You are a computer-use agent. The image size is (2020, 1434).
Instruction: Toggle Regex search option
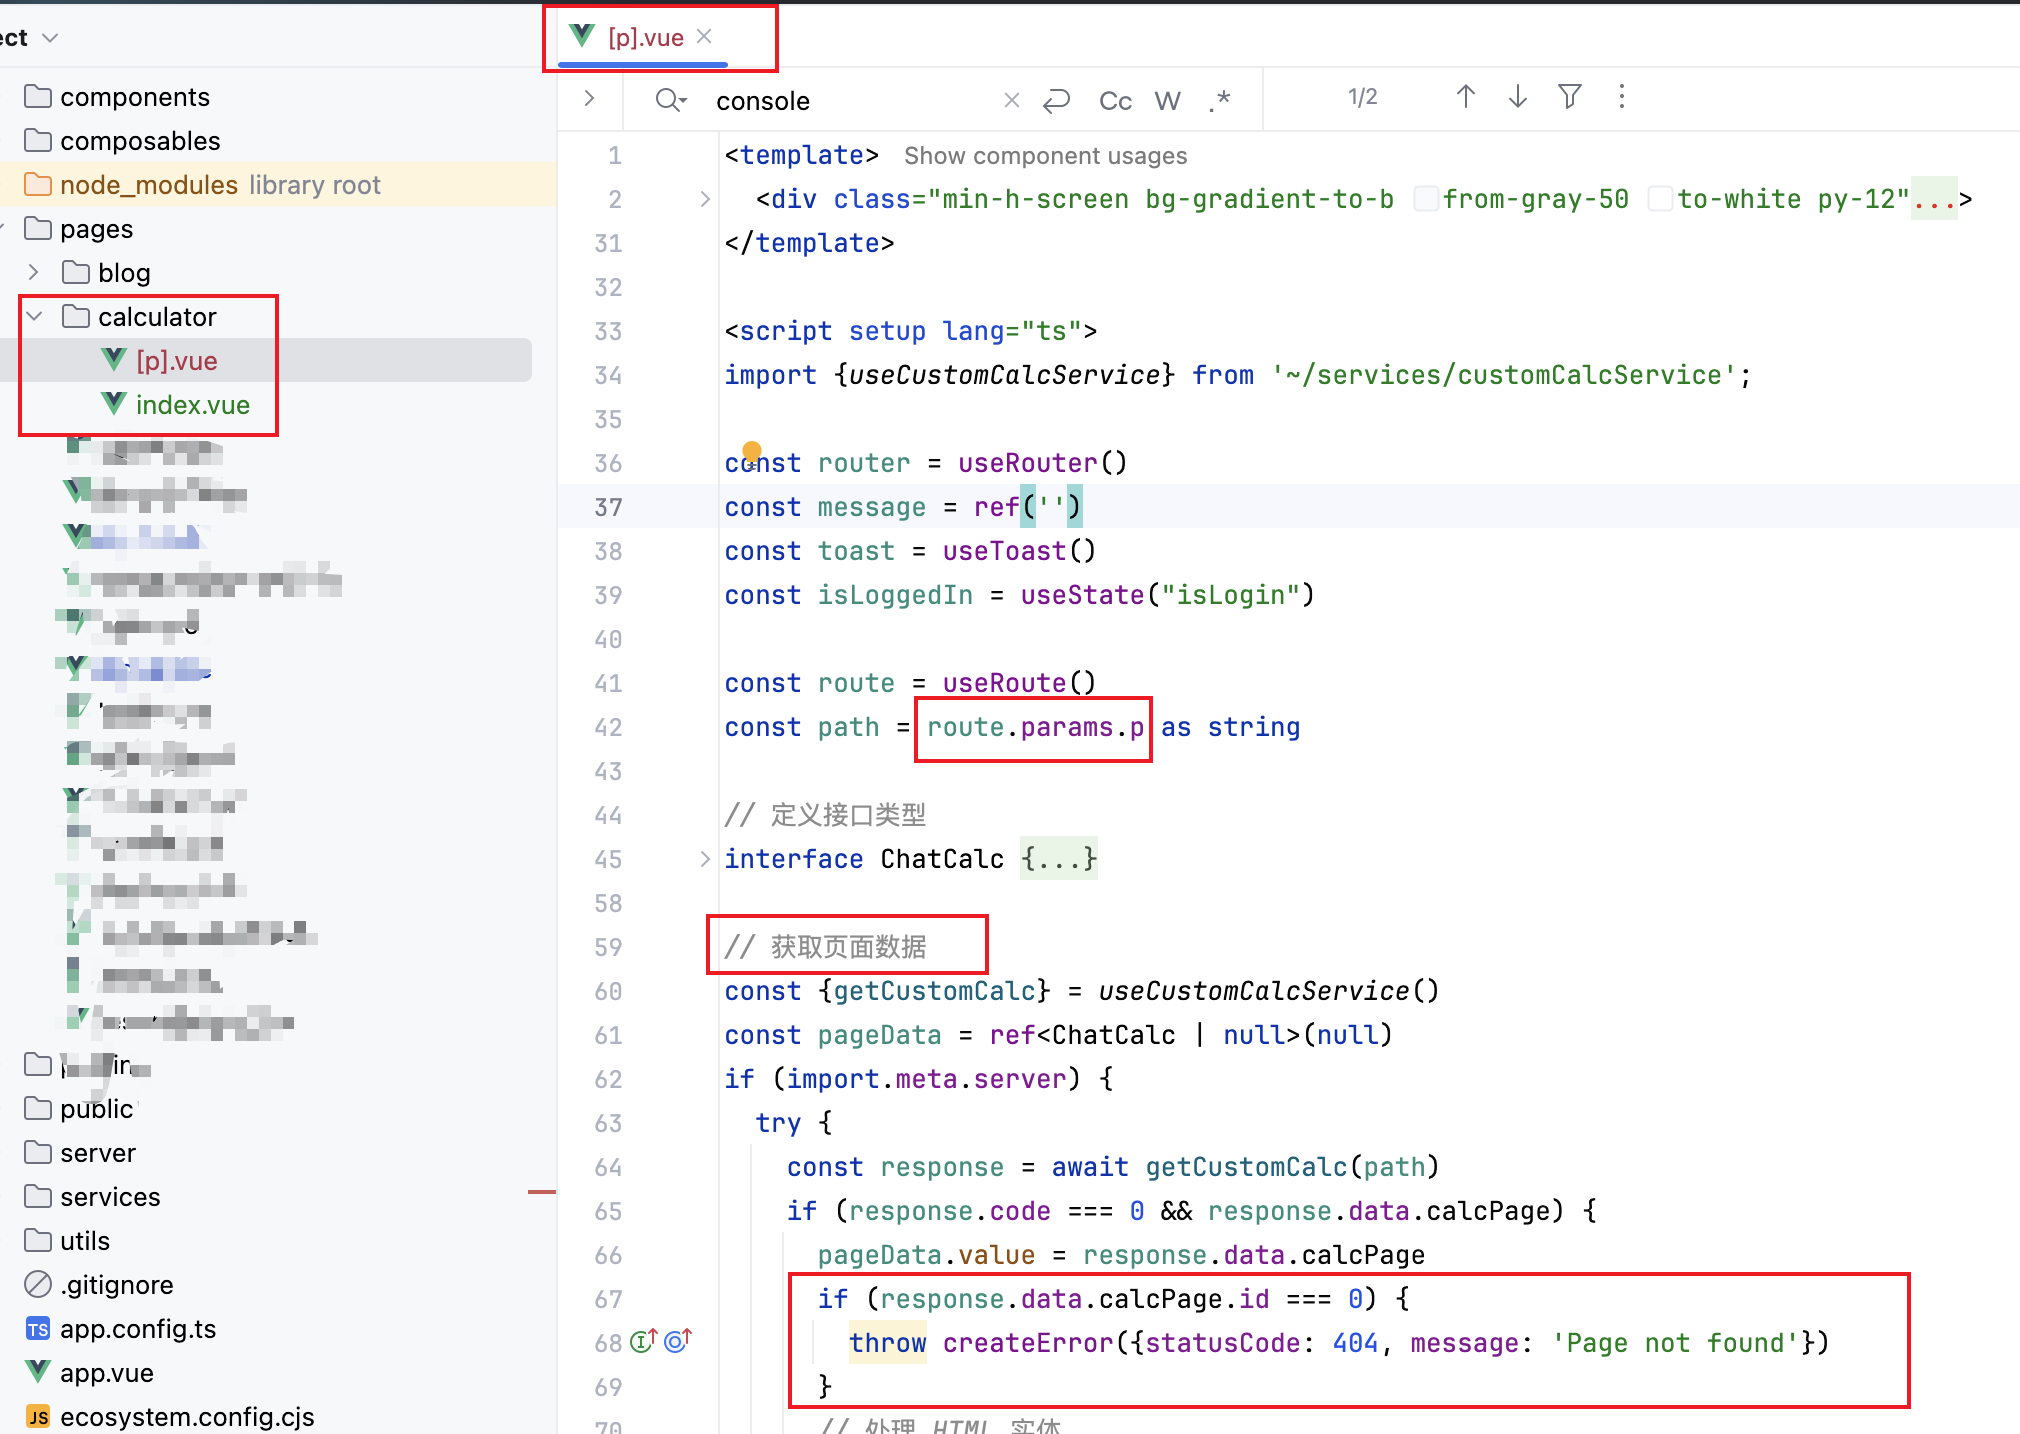tap(1219, 101)
